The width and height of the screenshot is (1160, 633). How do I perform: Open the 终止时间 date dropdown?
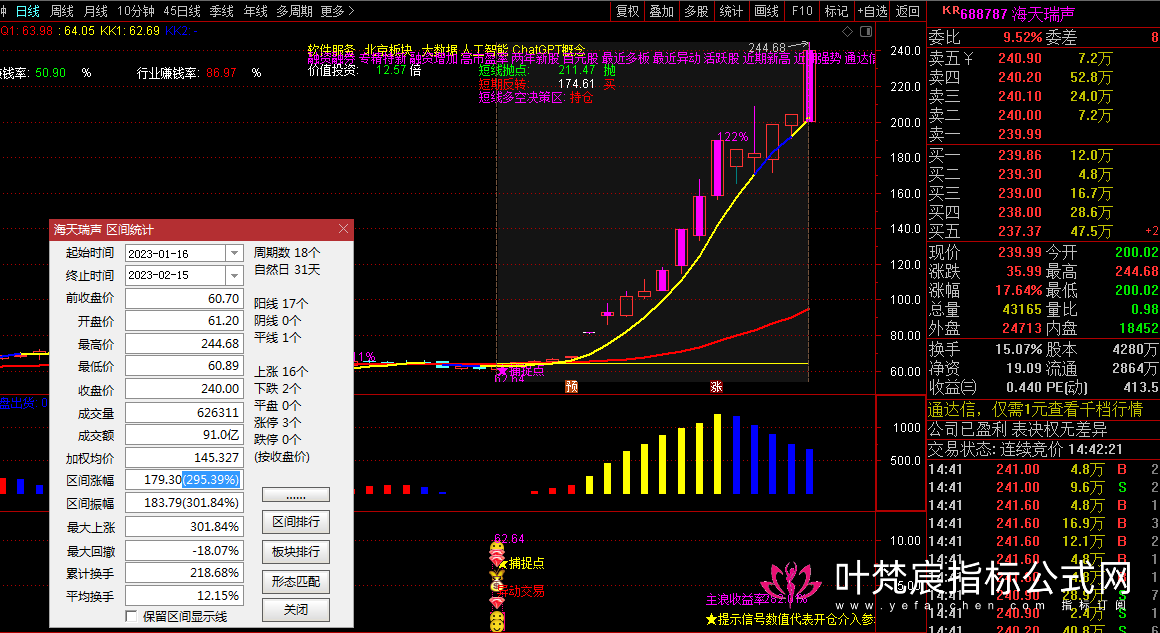click(234, 275)
